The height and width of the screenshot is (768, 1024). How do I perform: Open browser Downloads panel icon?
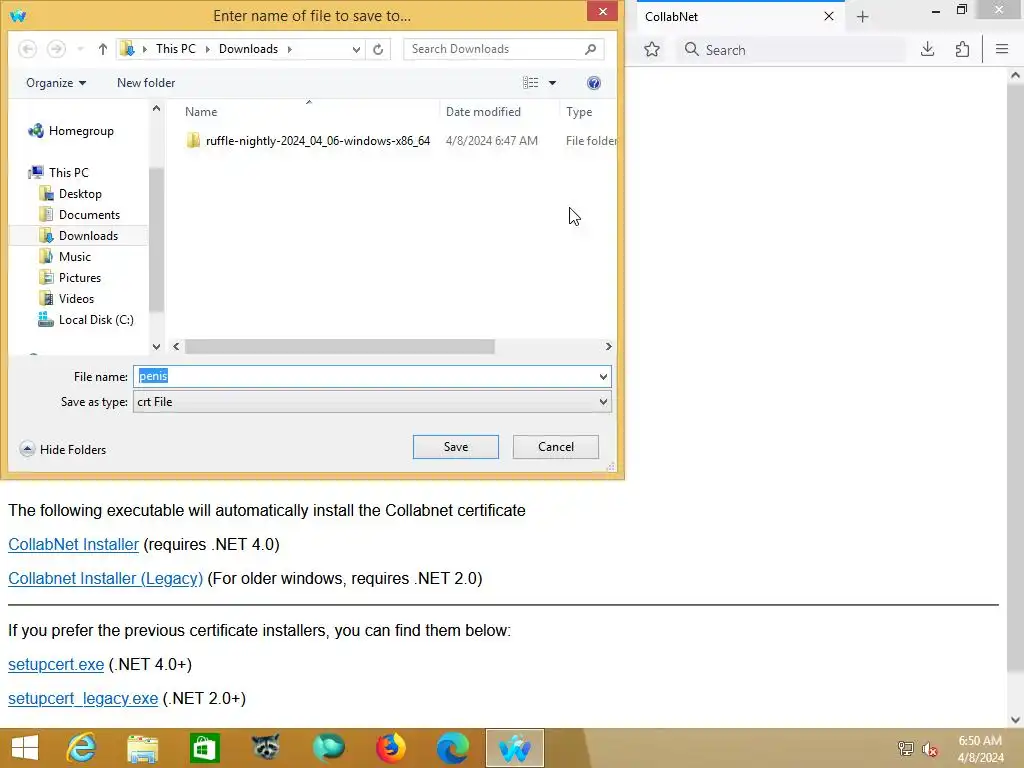[x=927, y=49]
